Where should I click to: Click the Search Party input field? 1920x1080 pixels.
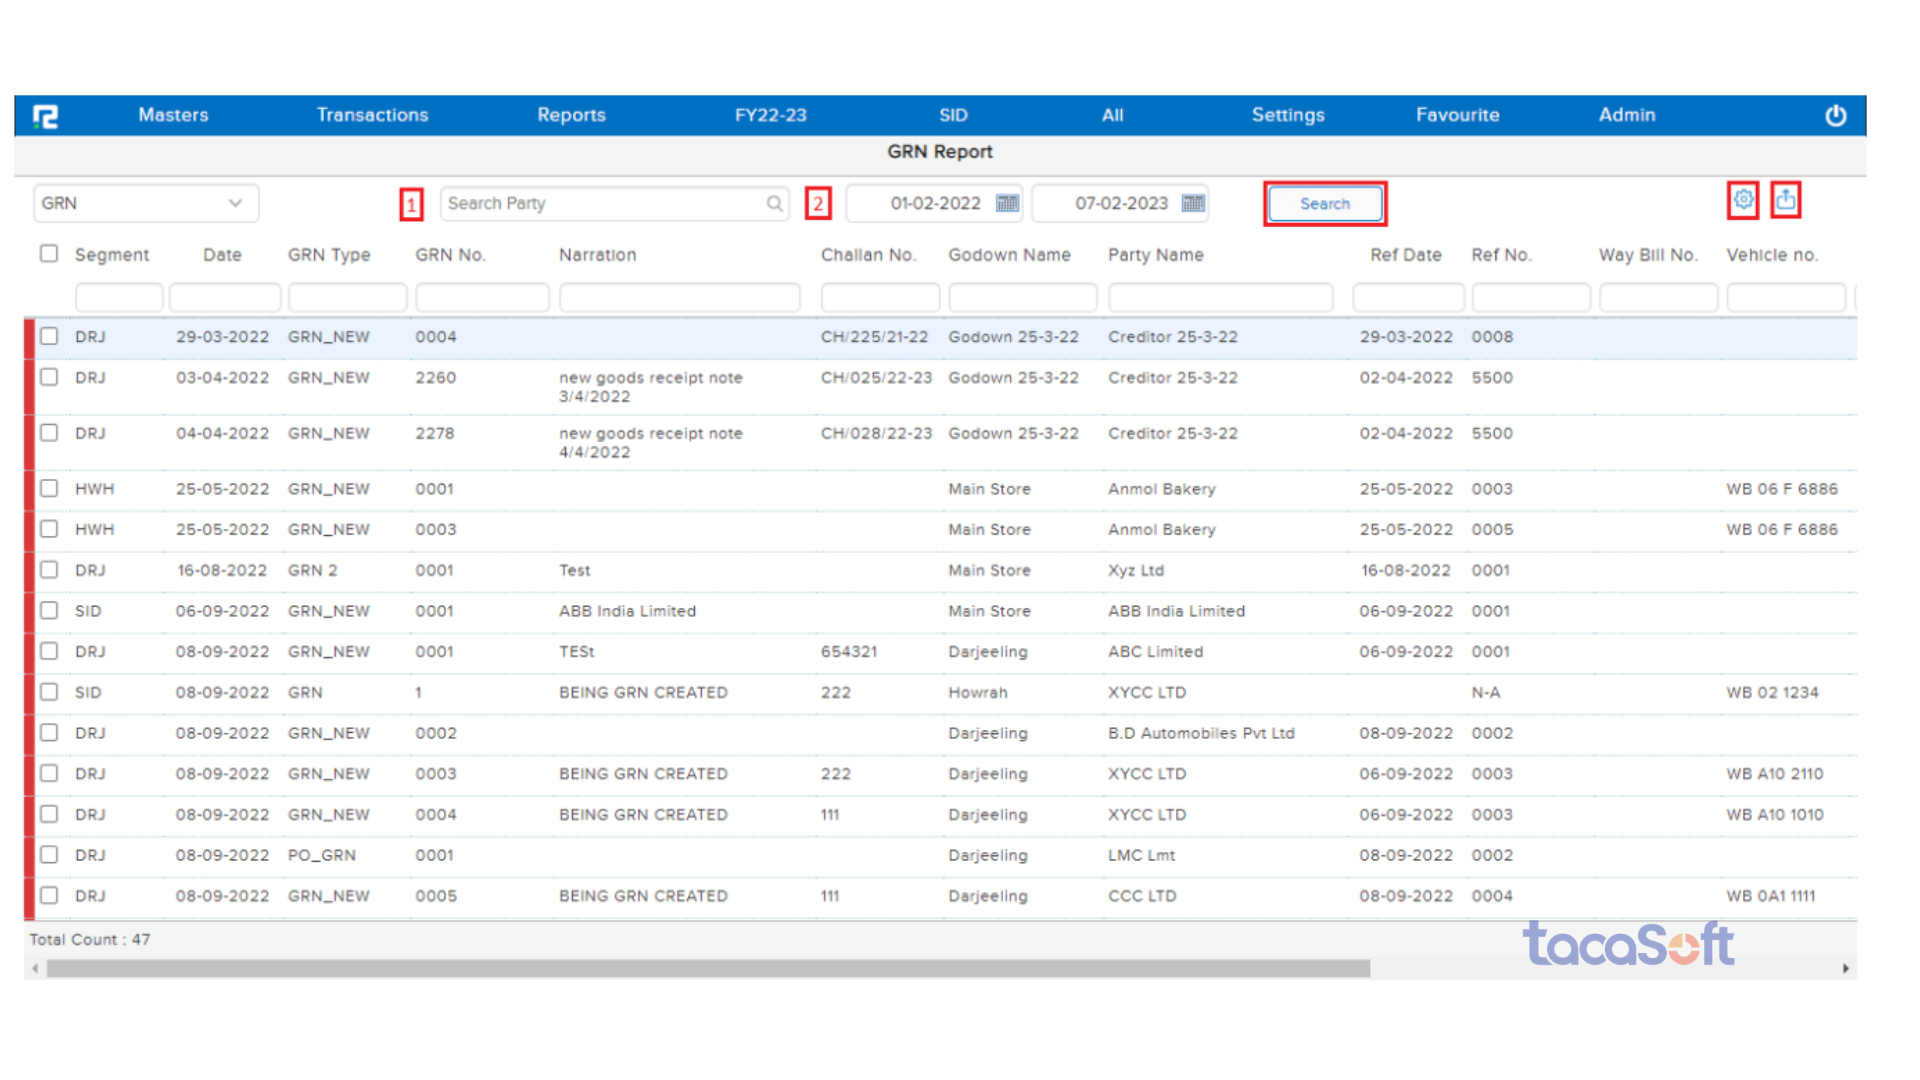[x=614, y=204]
